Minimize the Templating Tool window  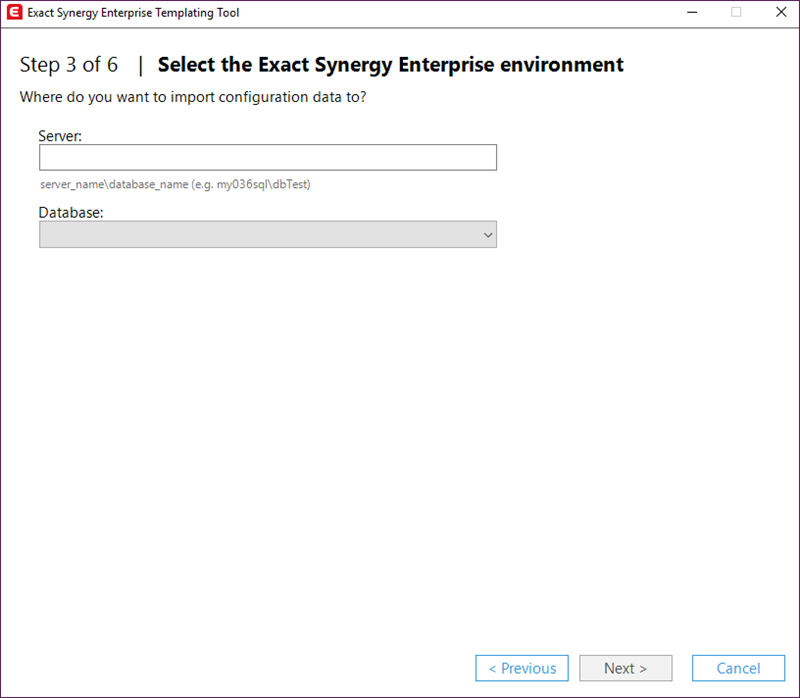(692, 12)
